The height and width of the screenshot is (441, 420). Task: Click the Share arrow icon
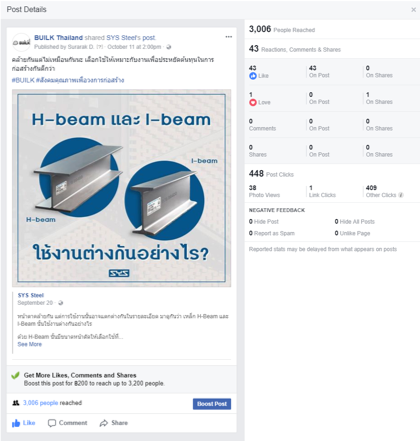[x=104, y=423]
